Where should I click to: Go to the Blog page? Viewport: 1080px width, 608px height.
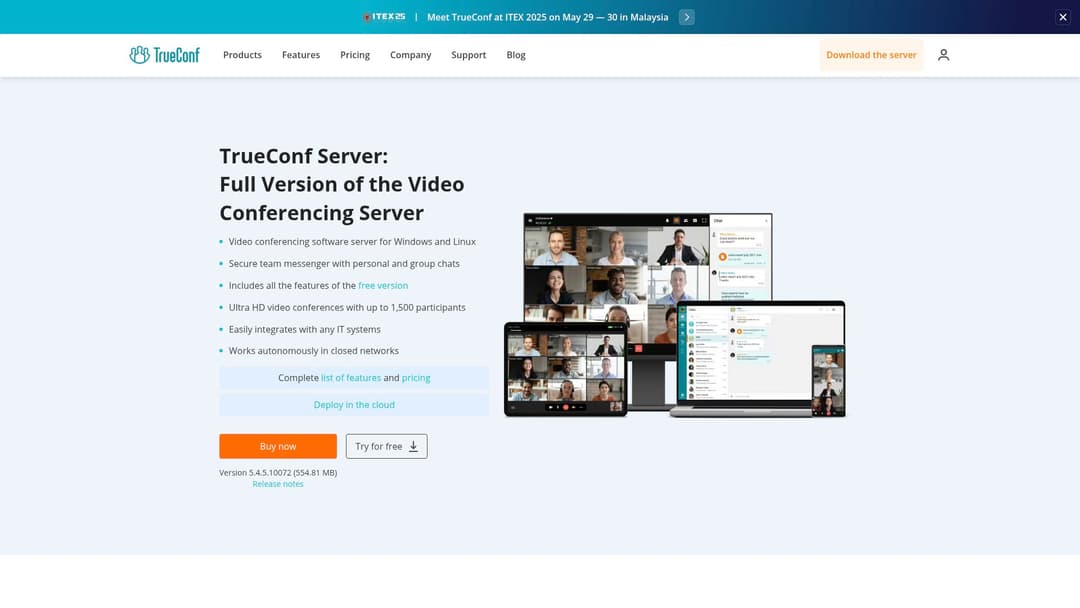(x=516, y=55)
